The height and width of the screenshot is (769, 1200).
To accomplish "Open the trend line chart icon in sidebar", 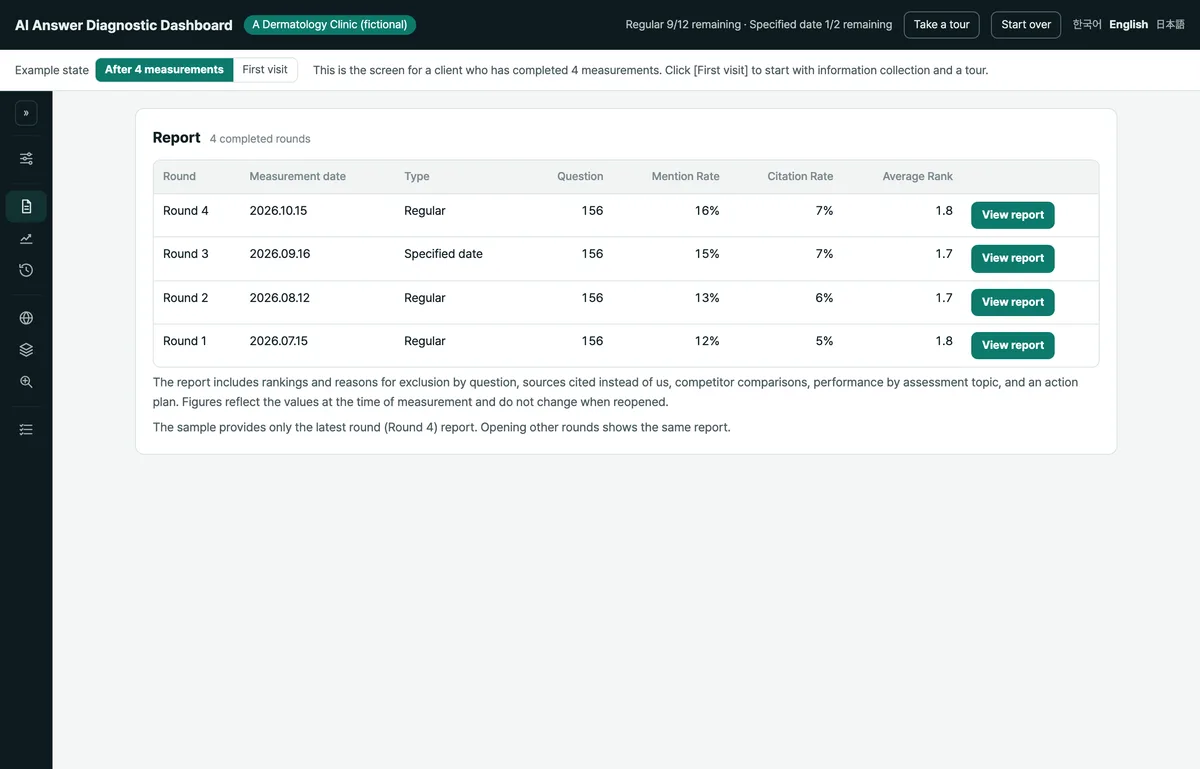I will pyautogui.click(x=26, y=238).
